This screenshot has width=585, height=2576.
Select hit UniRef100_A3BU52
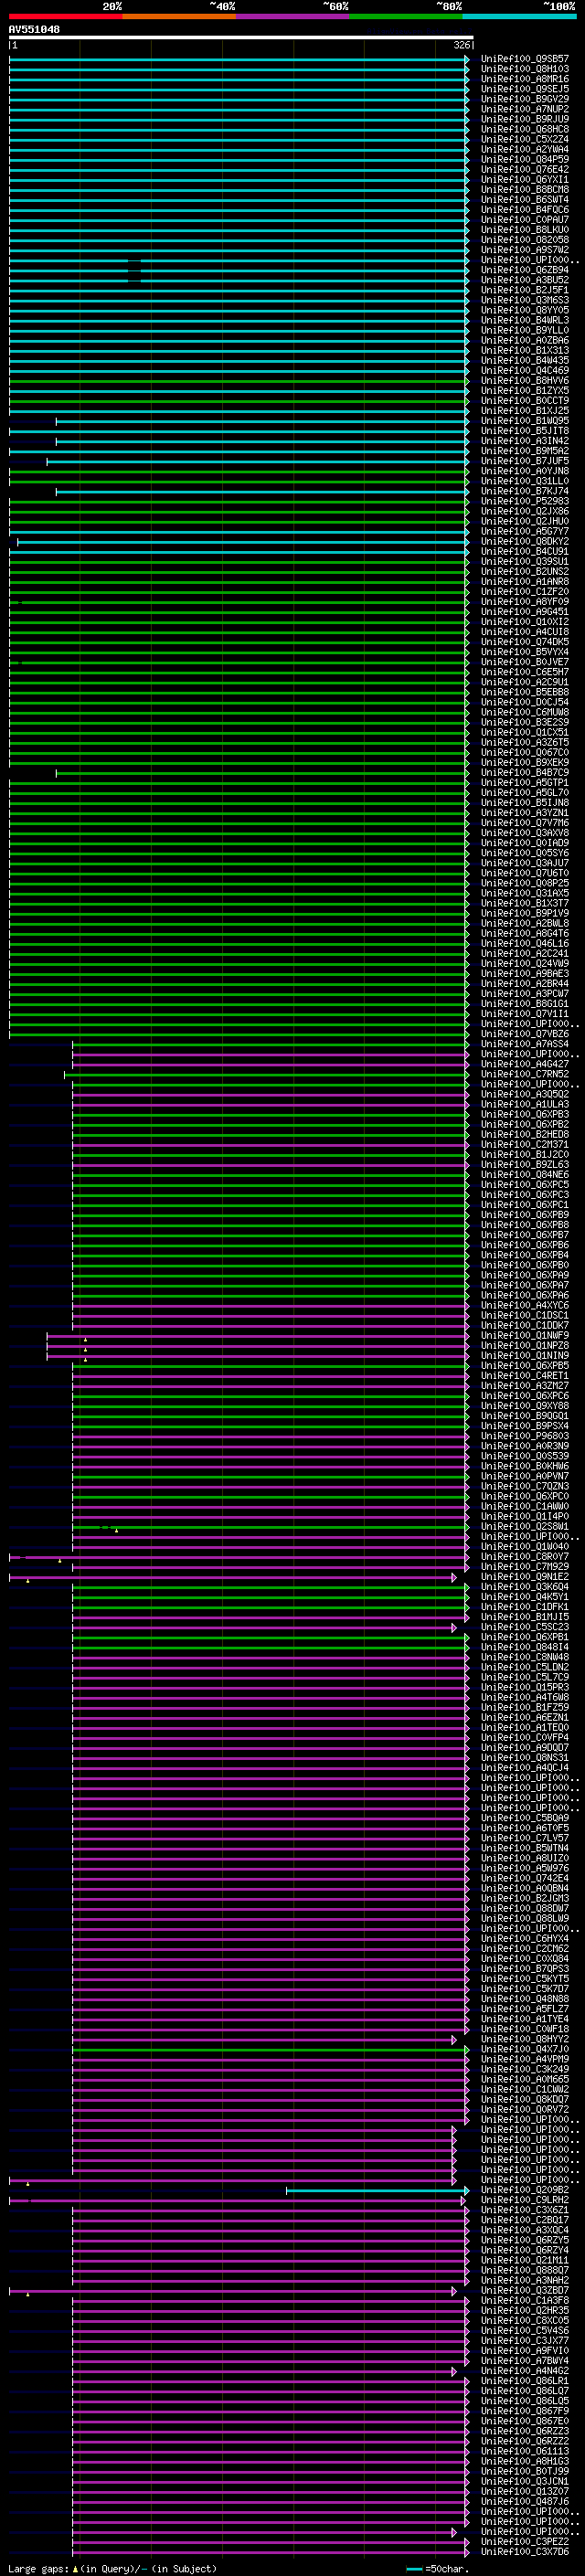tap(525, 280)
